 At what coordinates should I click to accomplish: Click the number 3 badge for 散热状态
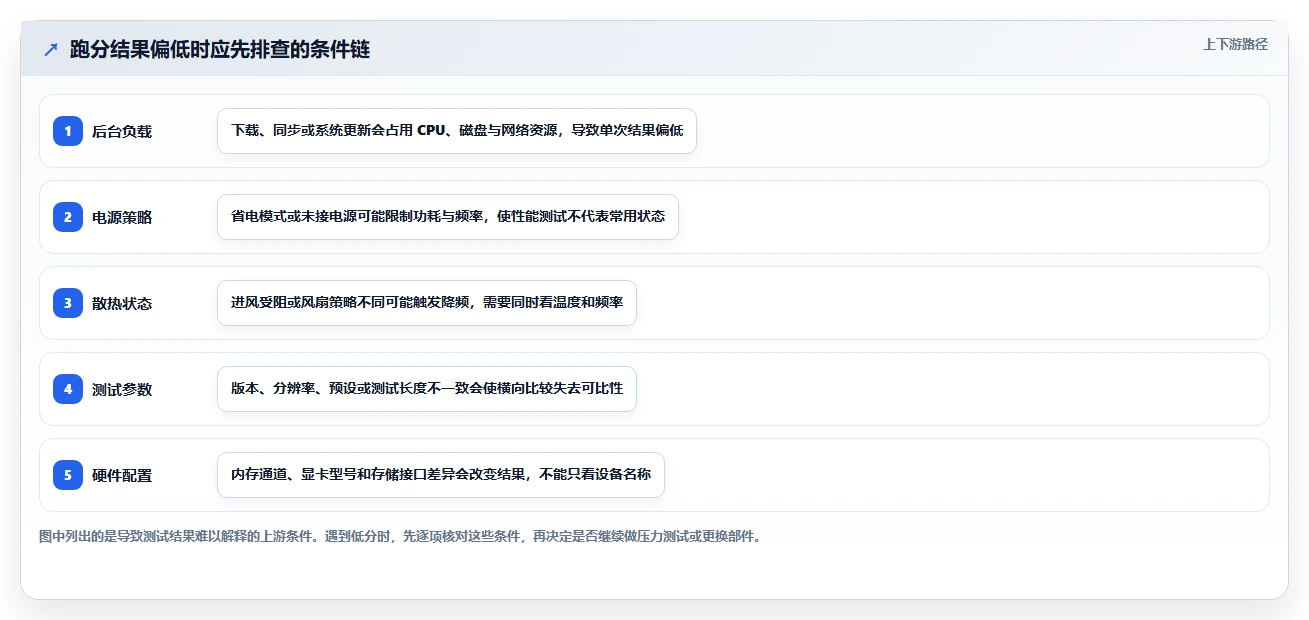pyautogui.click(x=68, y=303)
